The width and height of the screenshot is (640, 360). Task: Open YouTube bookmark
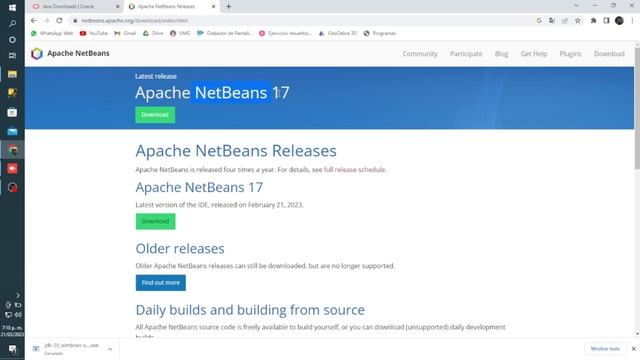pos(93,33)
